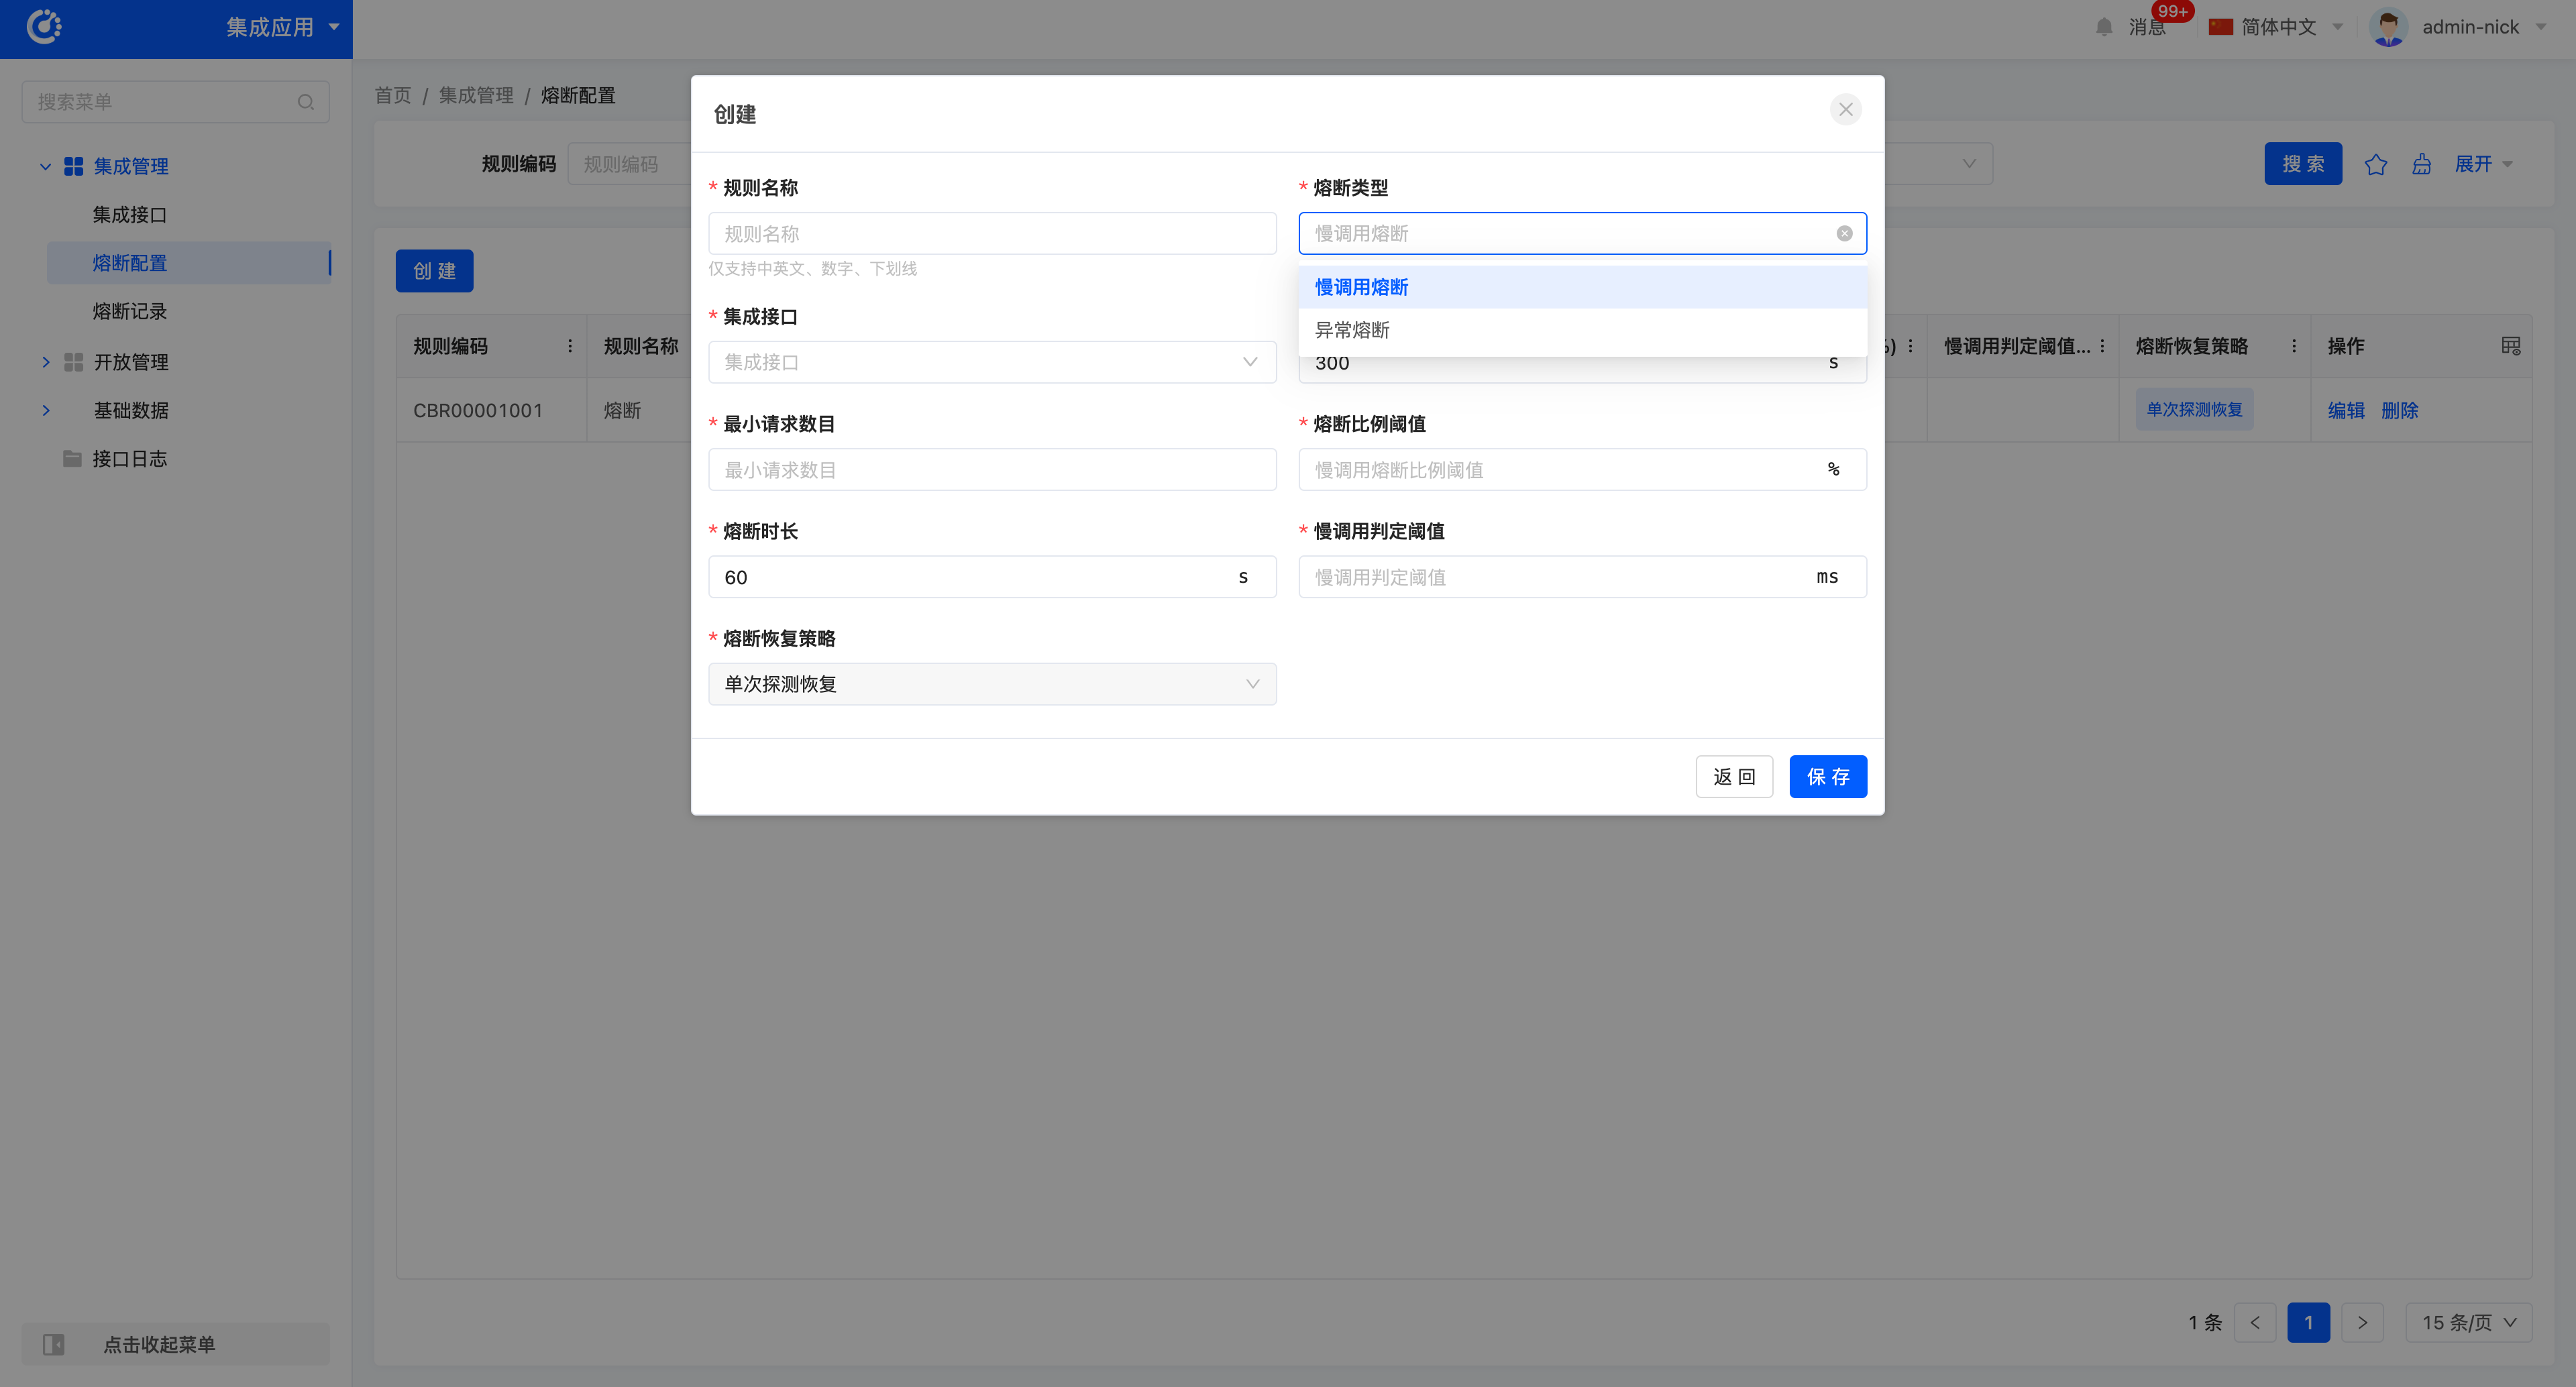Click the notification bell icon
Viewport: 2576px width, 1387px height.
(x=2104, y=27)
